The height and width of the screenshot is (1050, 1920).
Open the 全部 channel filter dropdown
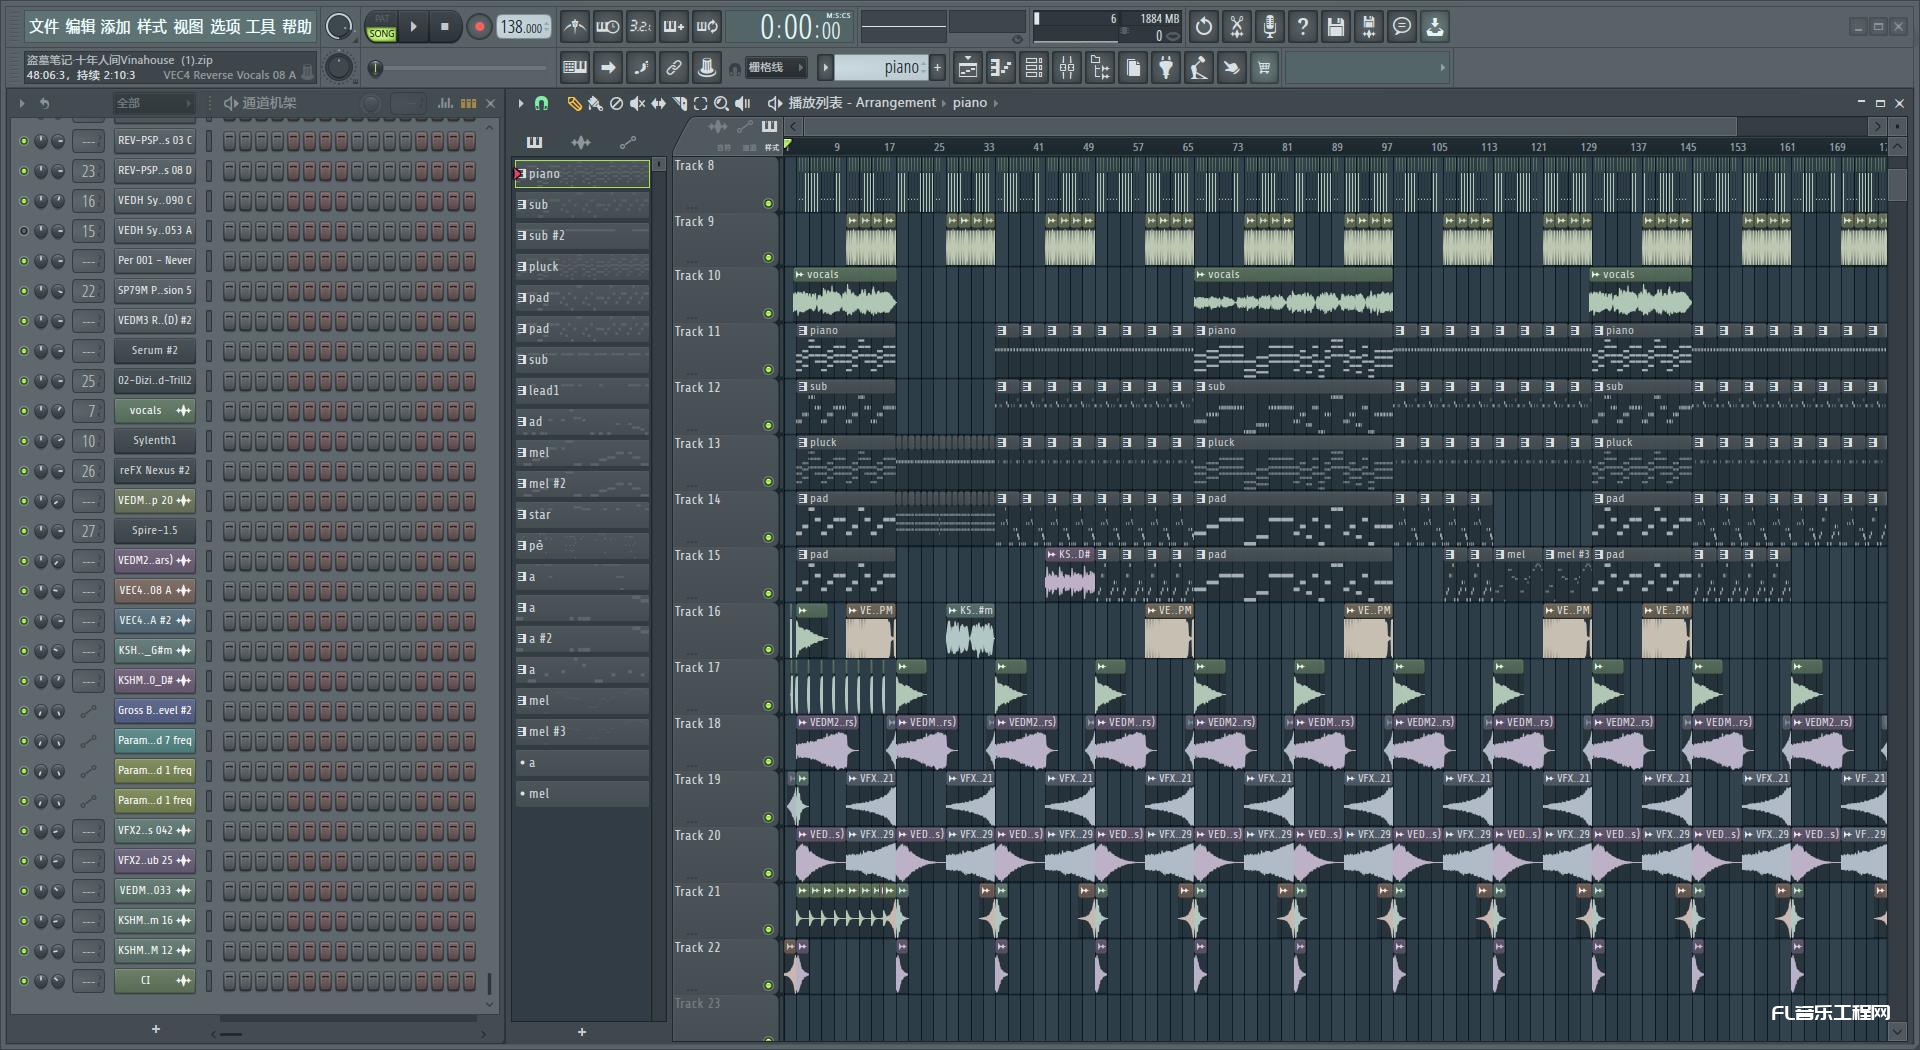152,103
